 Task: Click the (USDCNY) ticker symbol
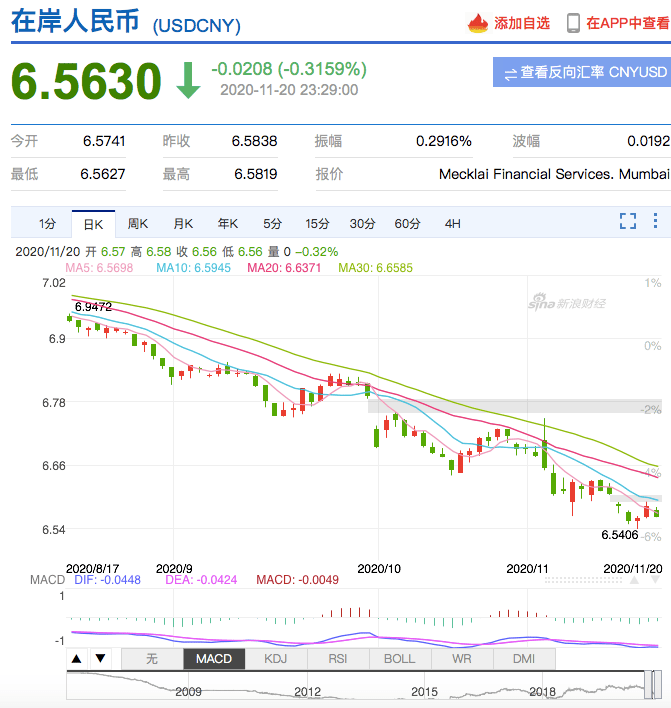(196, 26)
